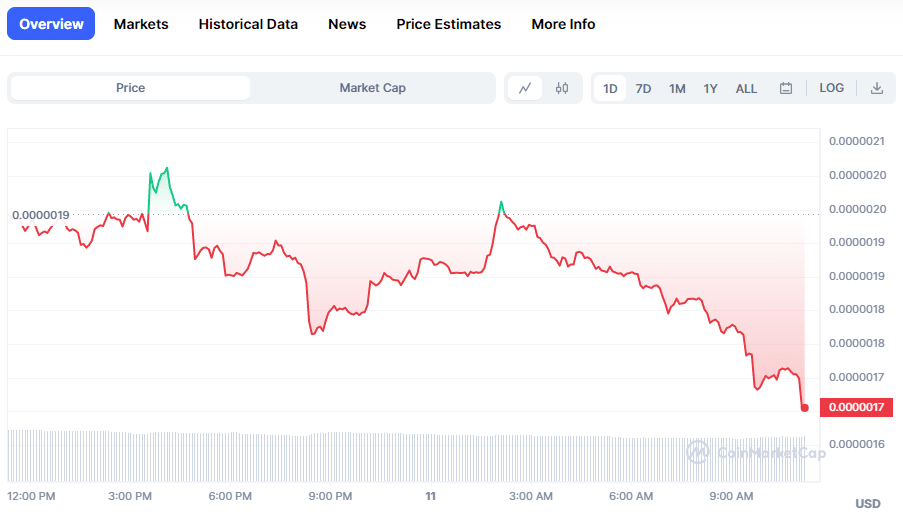The image size is (903, 516).
Task: Toggle the LOG scale button
Action: pos(832,88)
